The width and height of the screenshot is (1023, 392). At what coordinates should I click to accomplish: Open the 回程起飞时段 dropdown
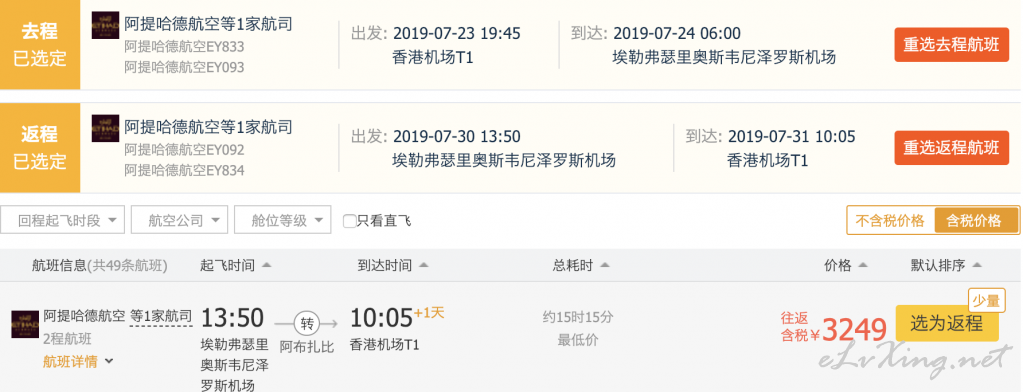(63, 220)
